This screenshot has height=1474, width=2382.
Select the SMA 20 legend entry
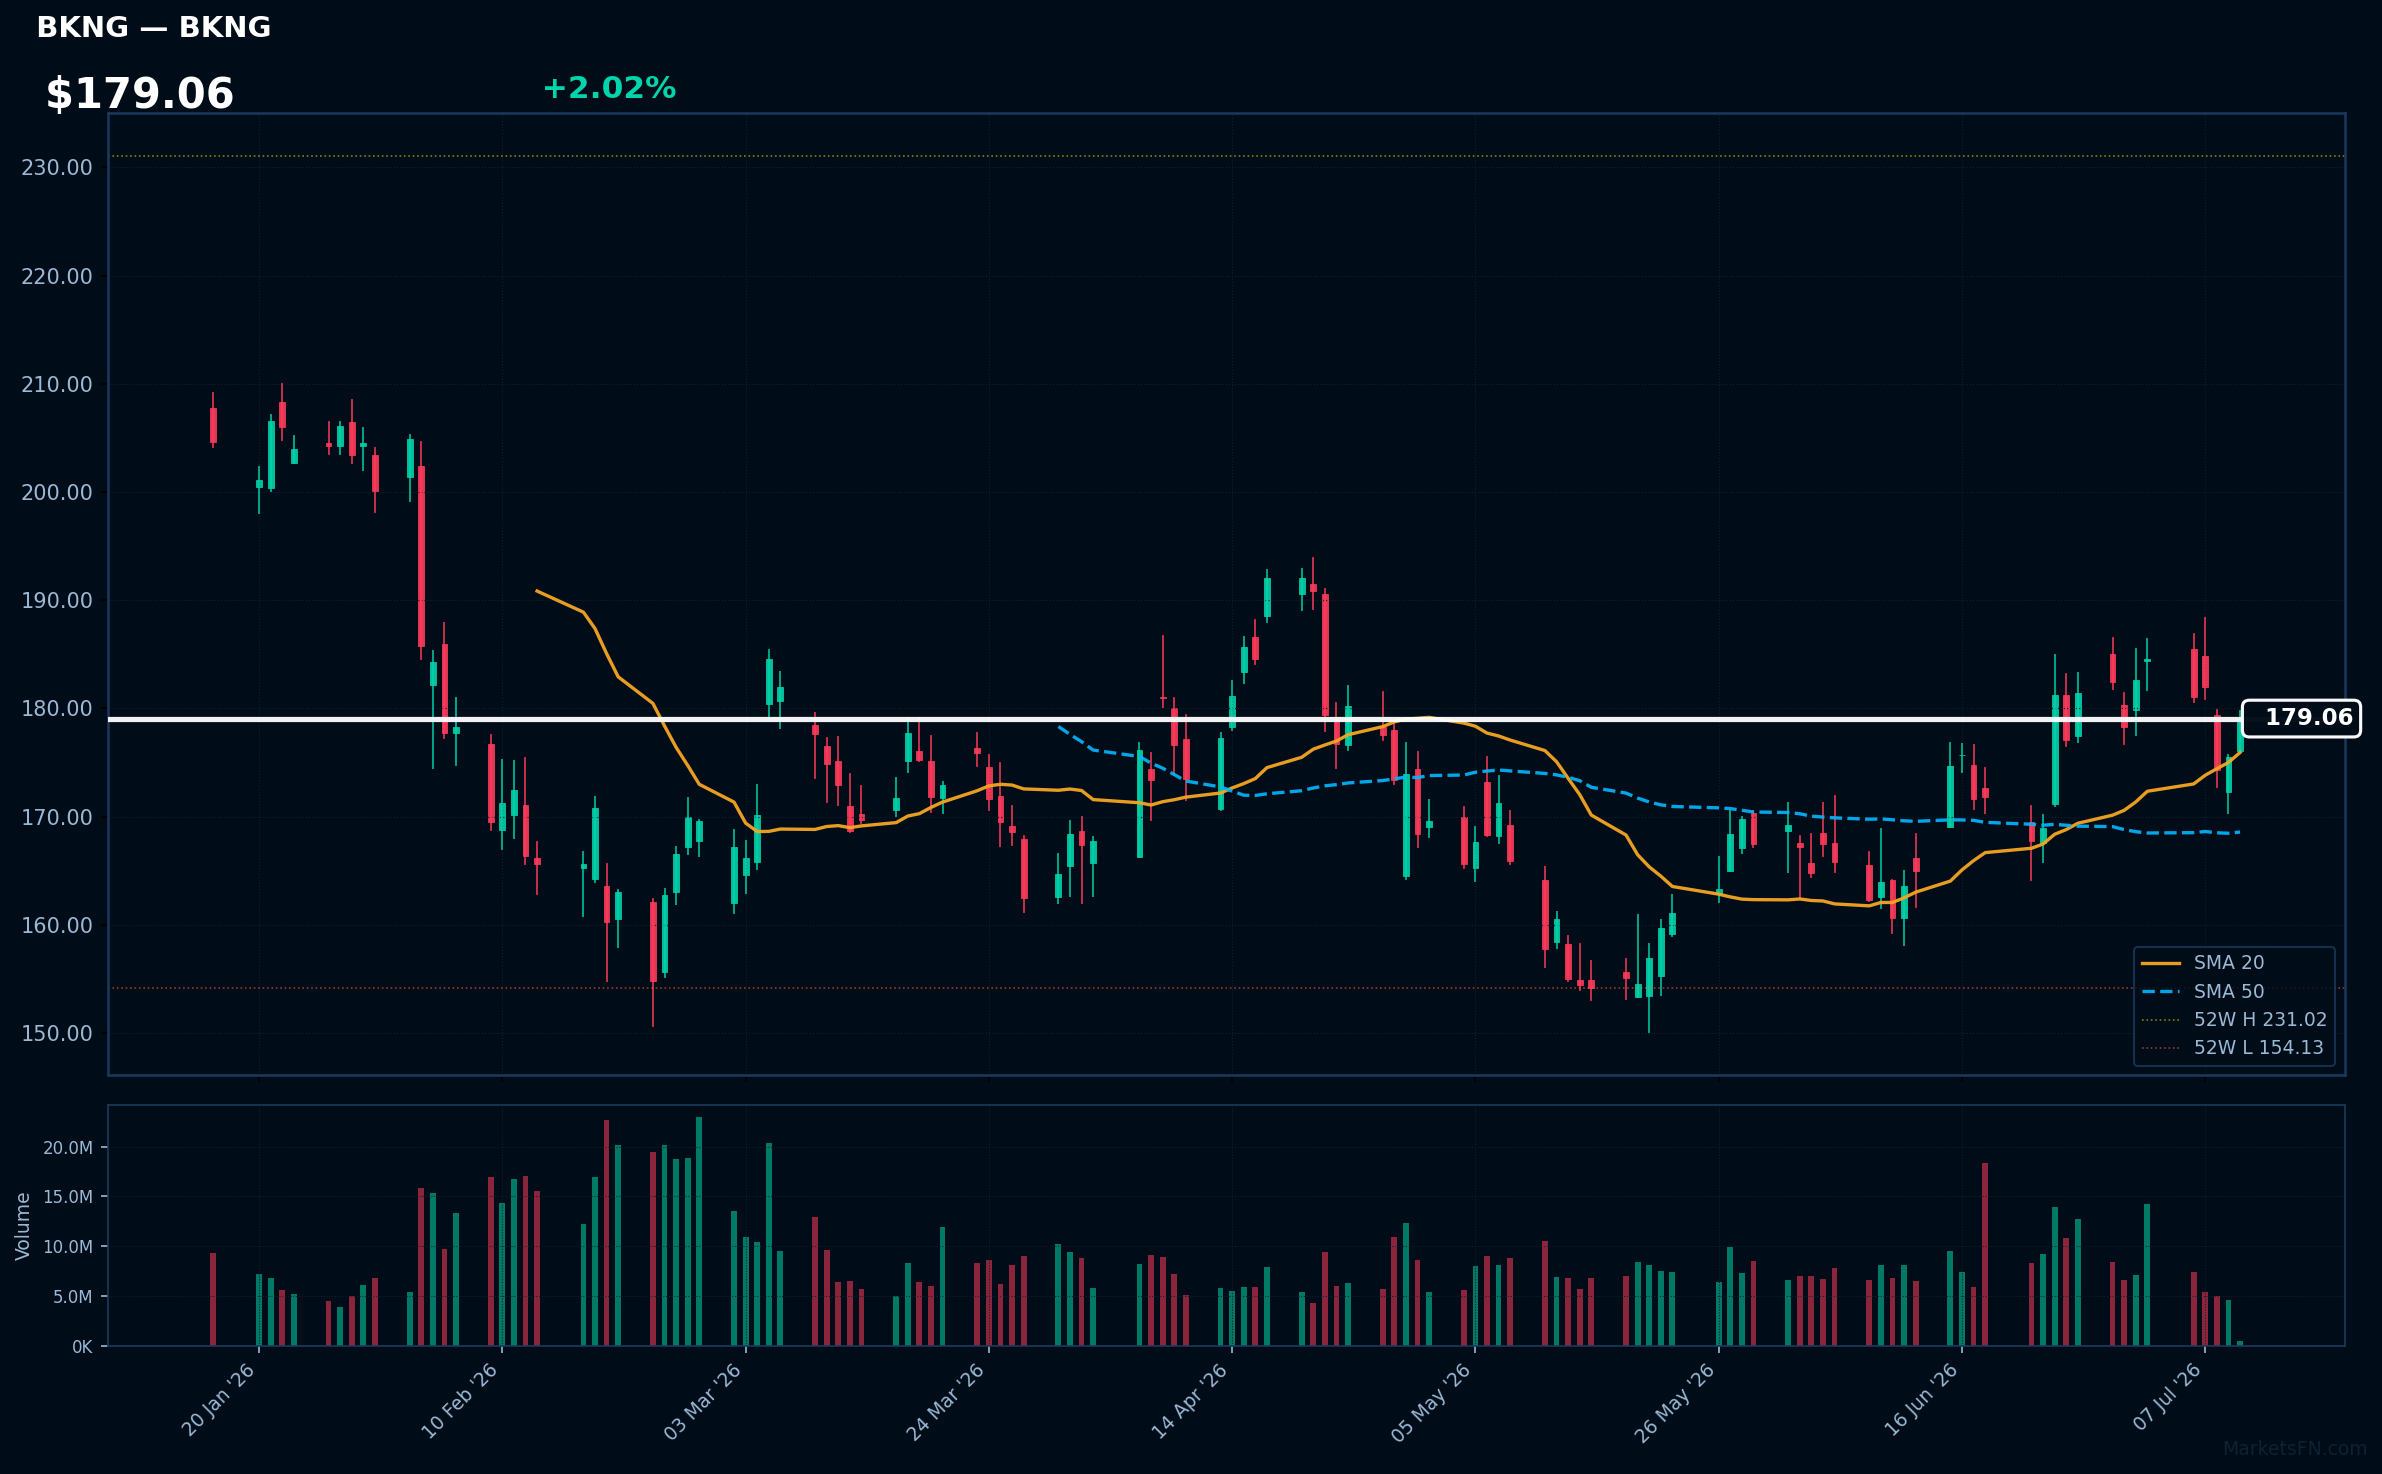[2202, 963]
